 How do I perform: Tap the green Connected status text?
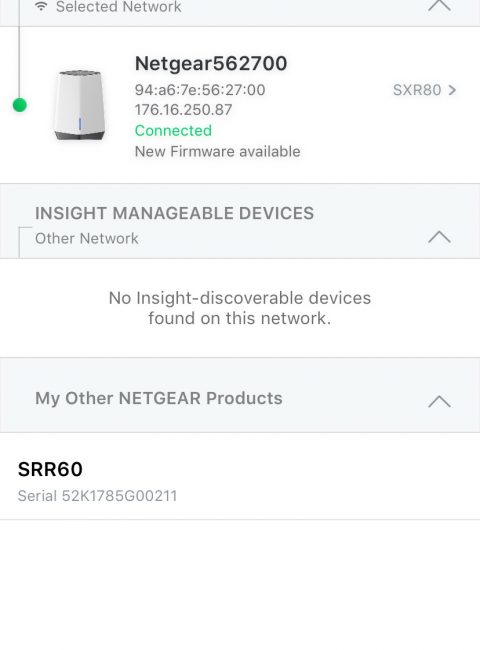coord(173,131)
